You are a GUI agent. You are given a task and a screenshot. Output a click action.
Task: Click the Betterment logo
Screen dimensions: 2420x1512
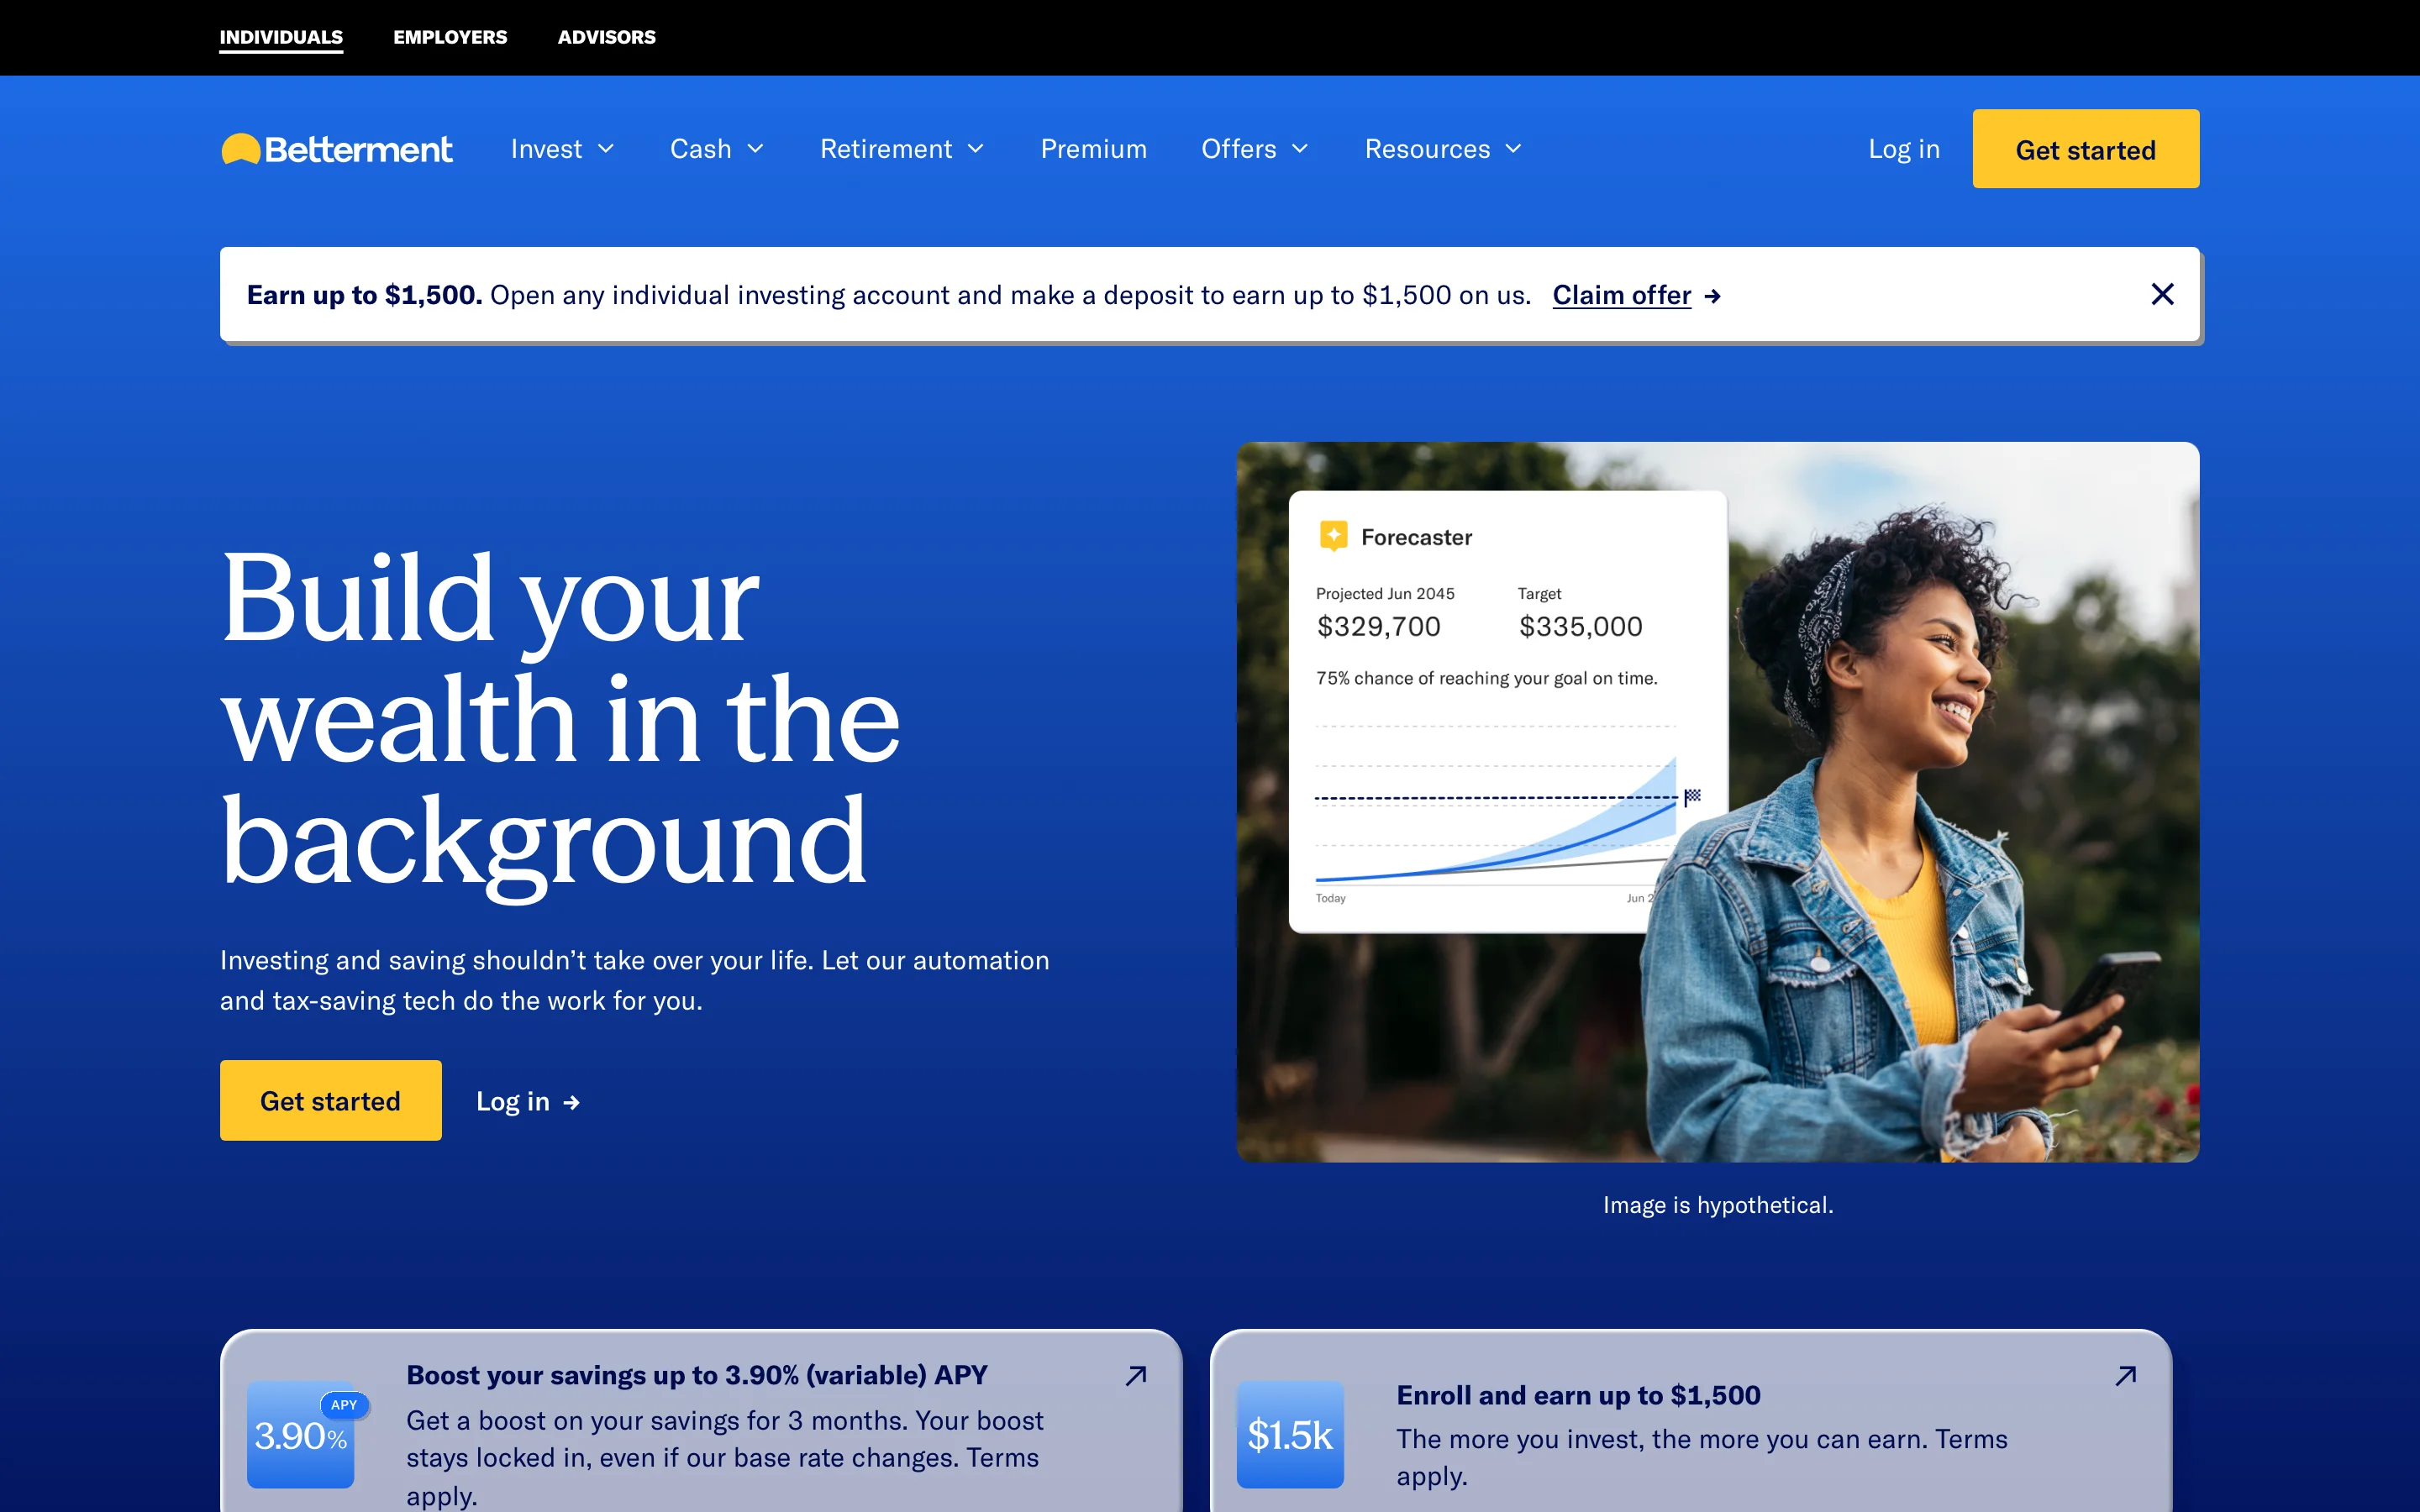tap(336, 148)
